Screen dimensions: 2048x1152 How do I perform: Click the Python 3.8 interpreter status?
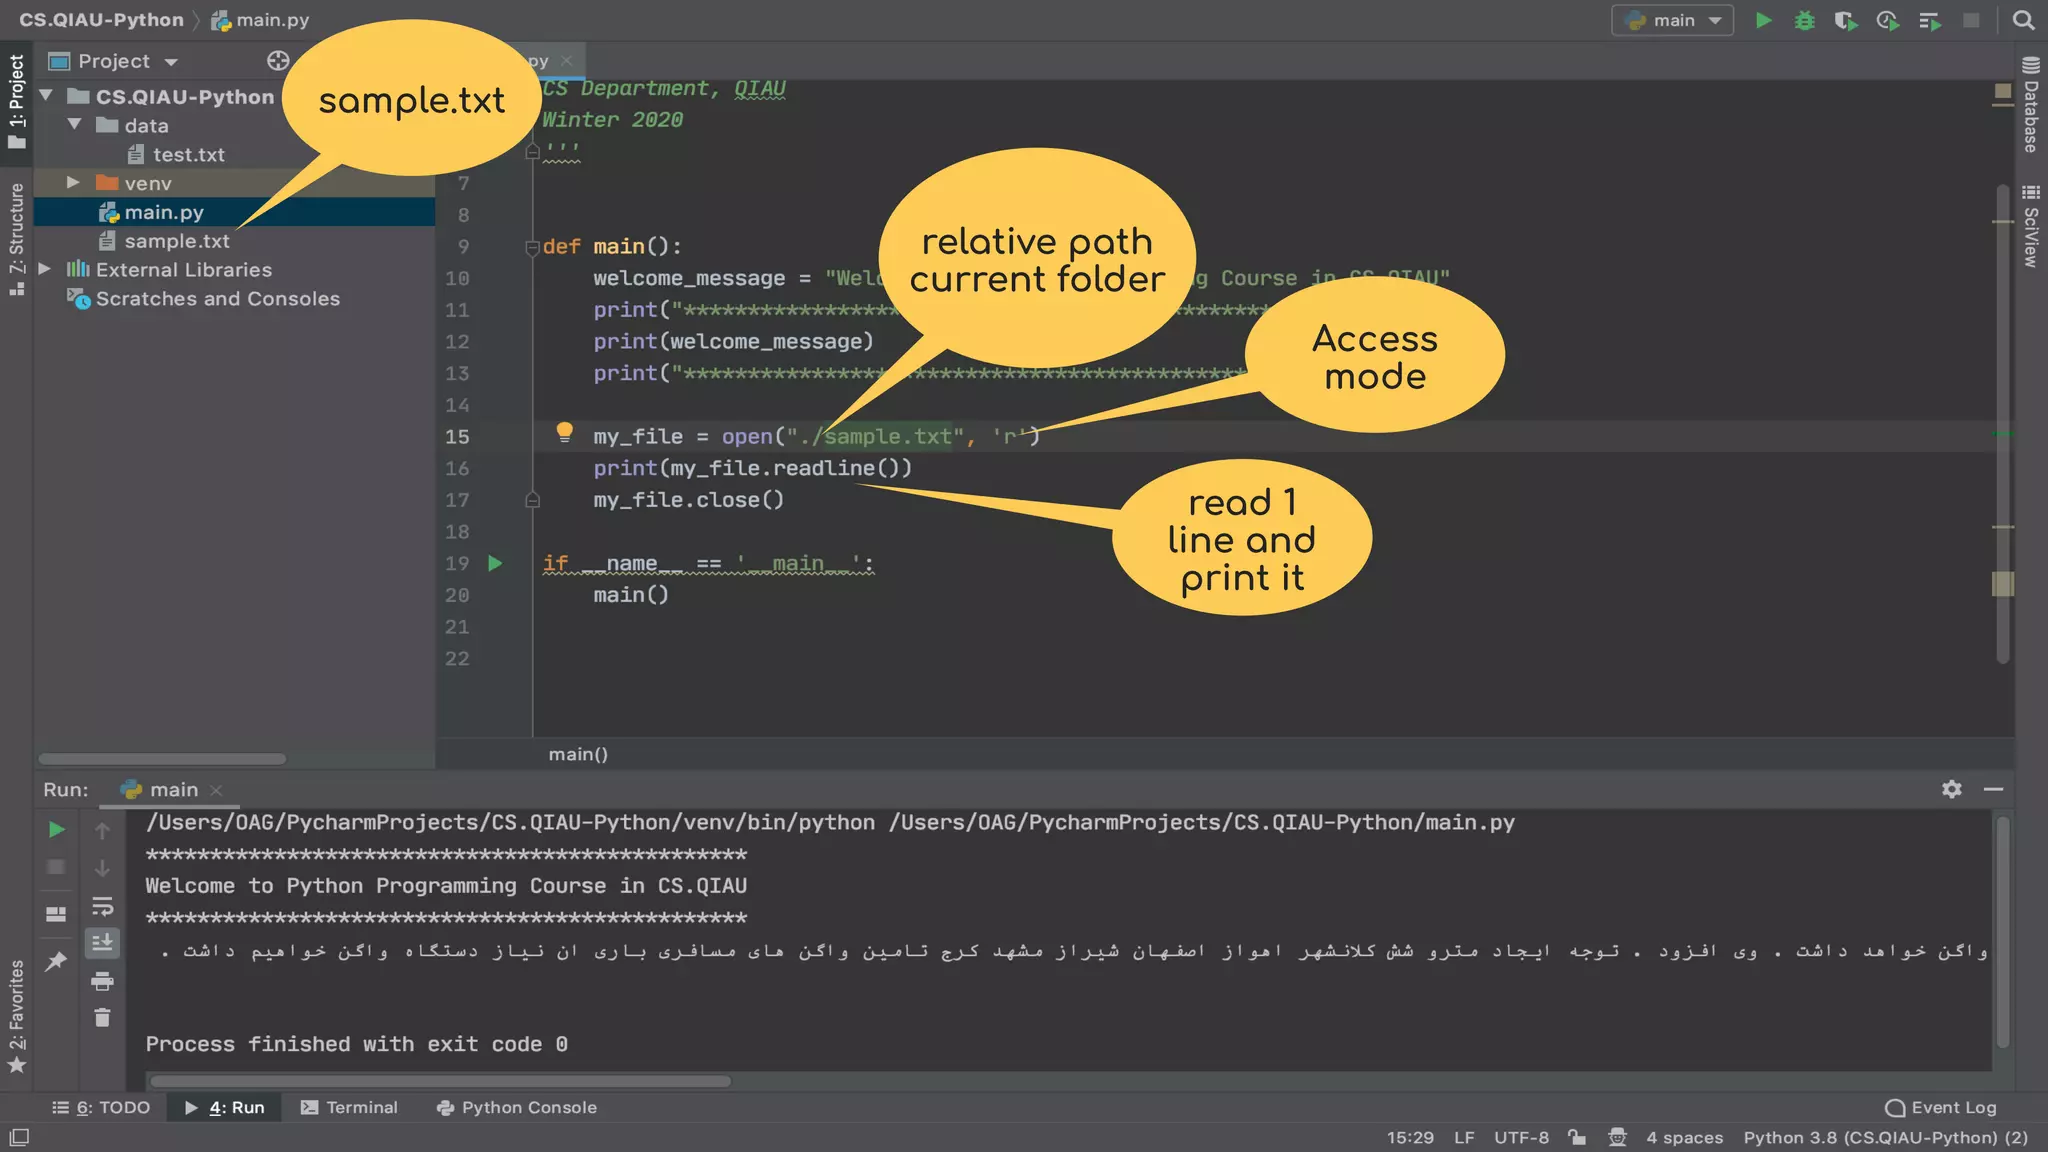pos(1885,1137)
